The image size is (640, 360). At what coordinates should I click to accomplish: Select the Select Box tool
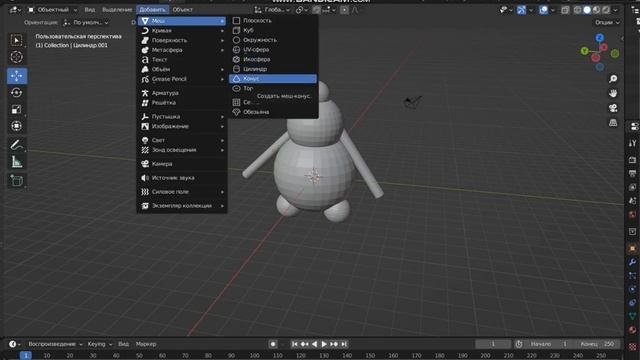tap(17, 40)
